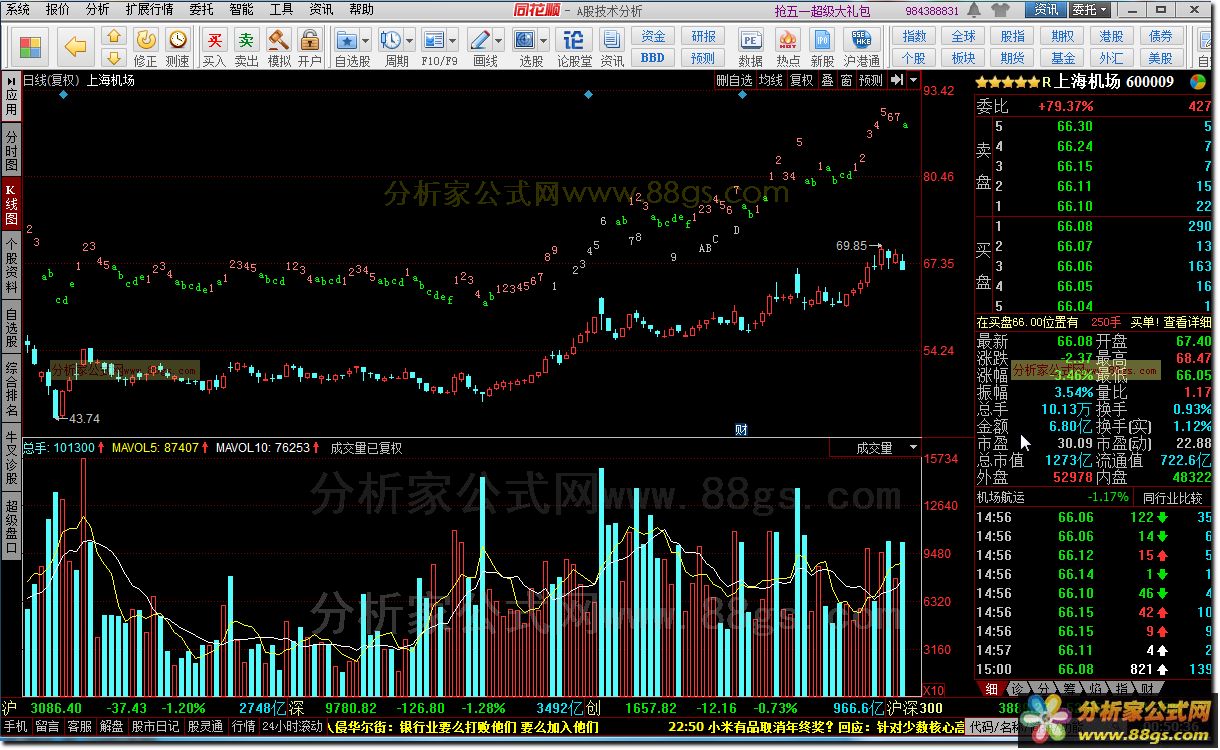Toggle 预测 forecast on chart header

click(x=871, y=80)
